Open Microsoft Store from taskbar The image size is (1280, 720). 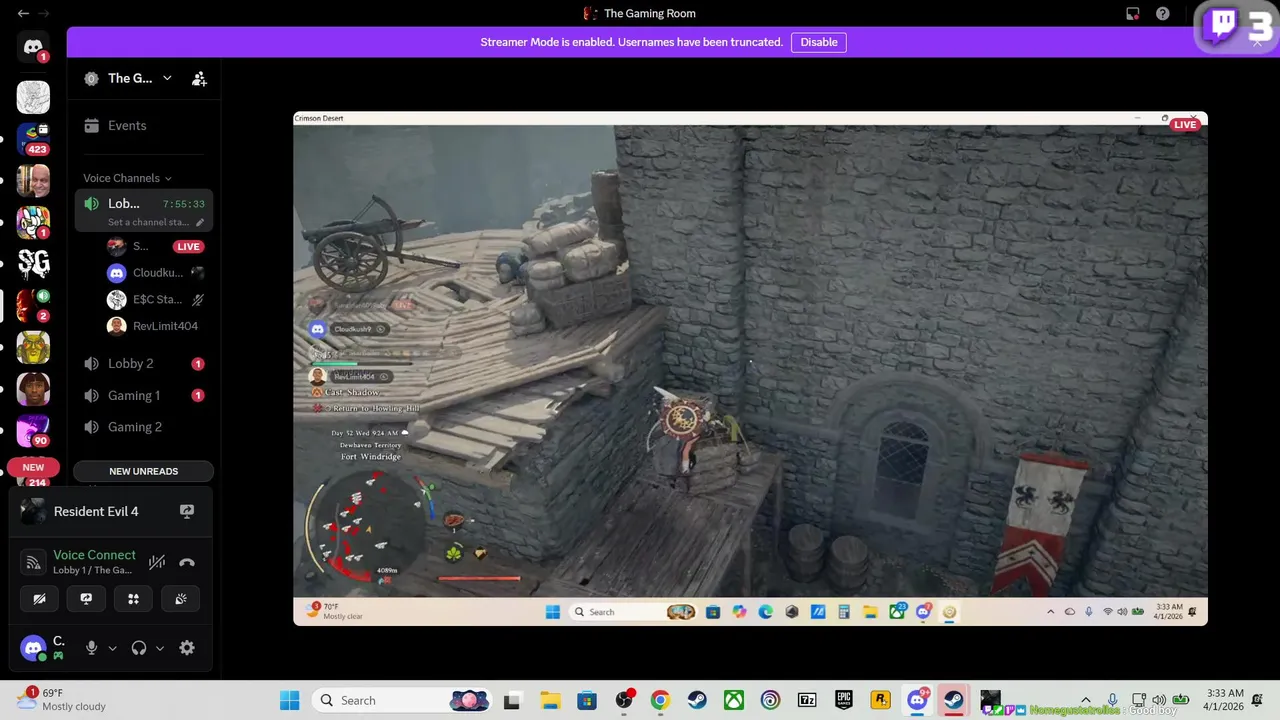[x=587, y=700]
